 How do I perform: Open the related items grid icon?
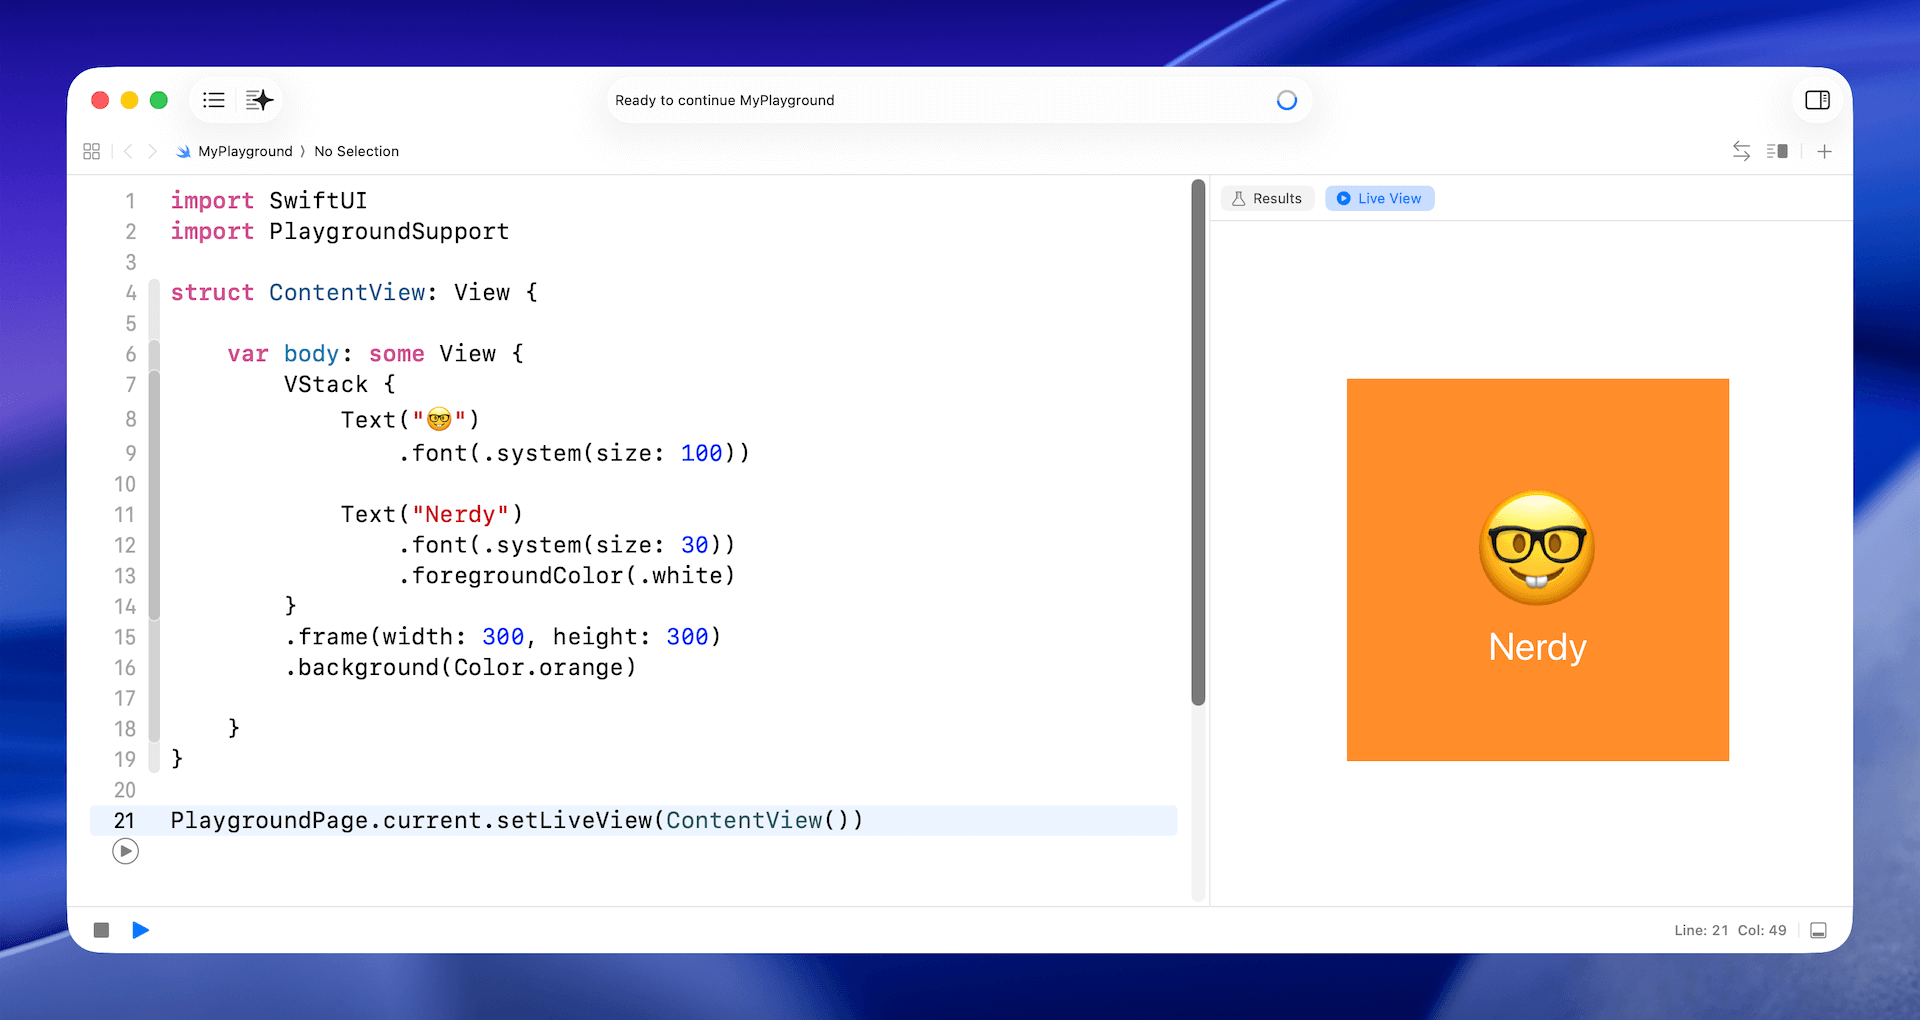(x=91, y=151)
